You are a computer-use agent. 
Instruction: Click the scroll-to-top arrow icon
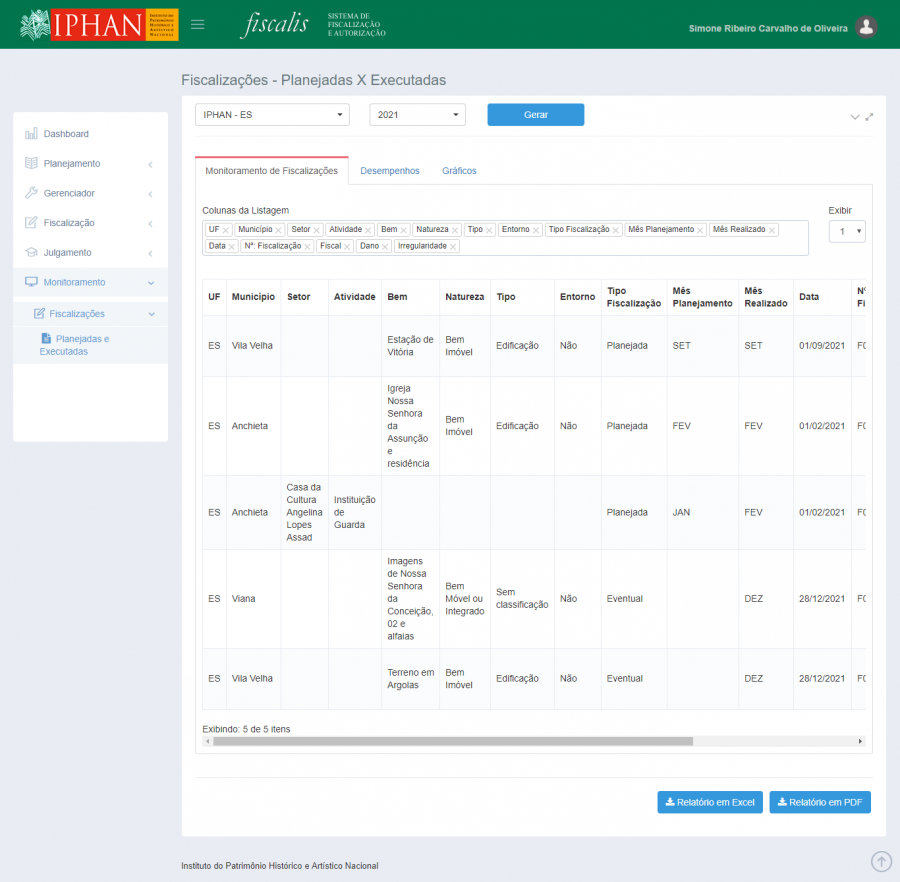881,861
